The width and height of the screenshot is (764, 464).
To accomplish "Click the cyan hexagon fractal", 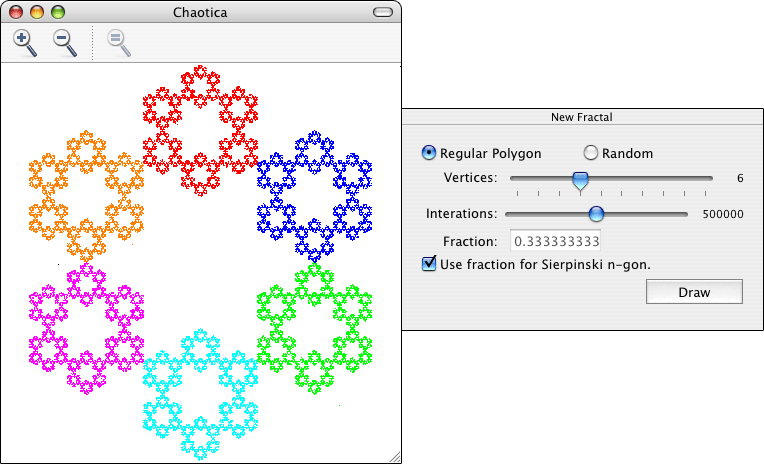I will (x=200, y=394).
